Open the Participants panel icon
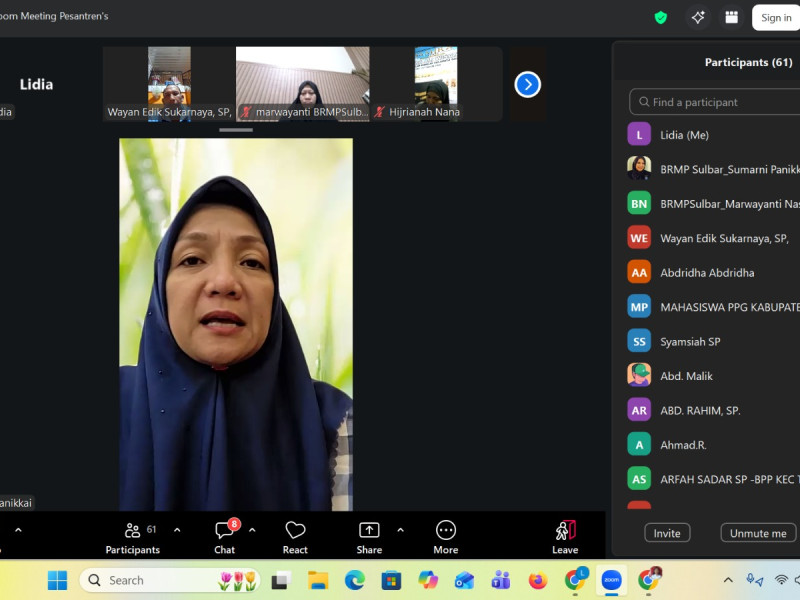 pos(132,531)
